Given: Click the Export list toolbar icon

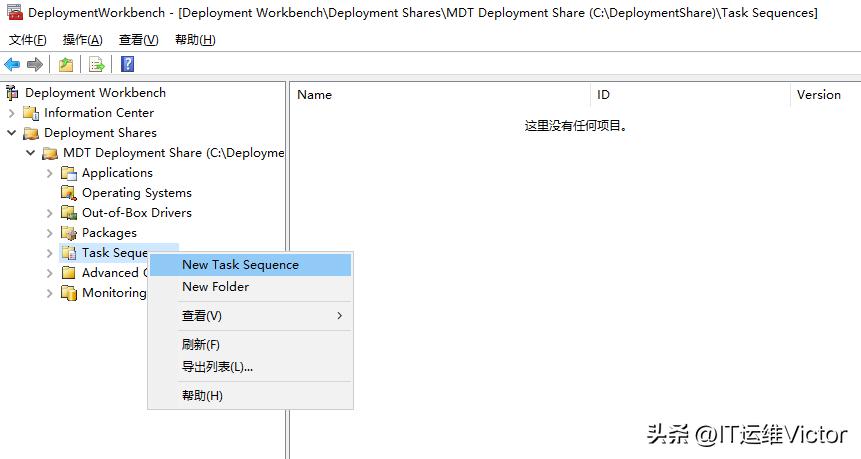Looking at the screenshot, I should pyautogui.click(x=97, y=65).
